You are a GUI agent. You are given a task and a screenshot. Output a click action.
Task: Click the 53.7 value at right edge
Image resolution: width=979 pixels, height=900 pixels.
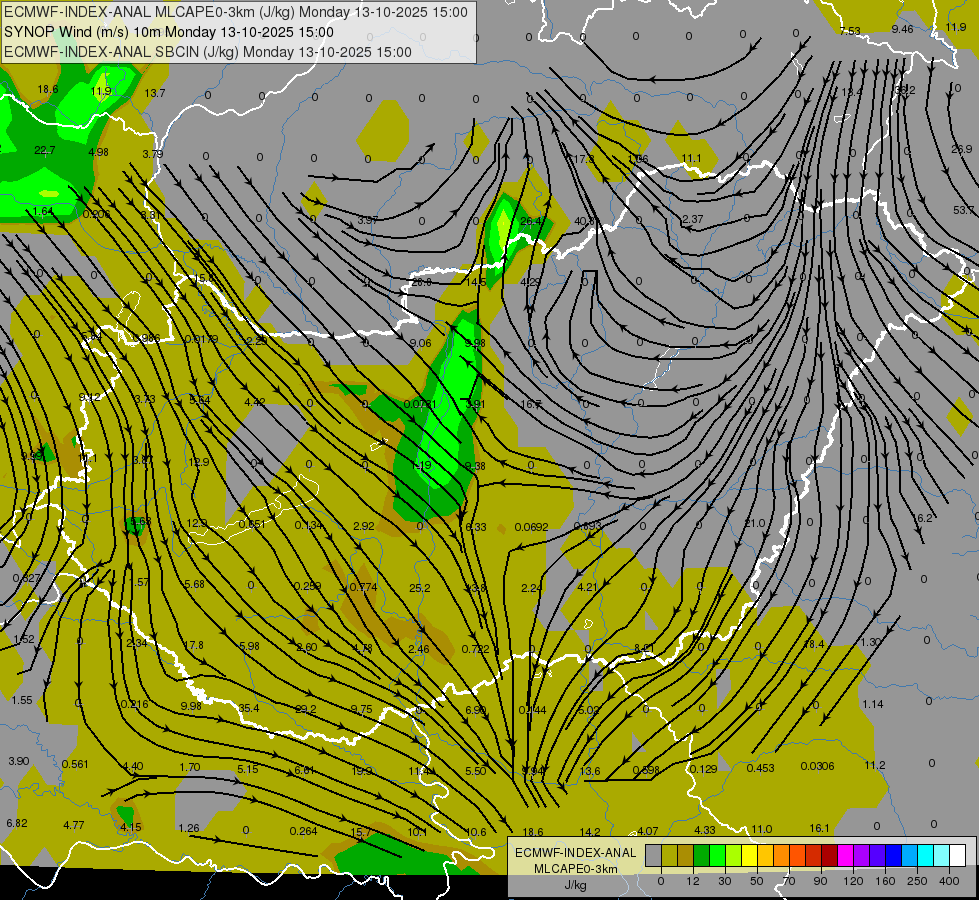click(963, 210)
